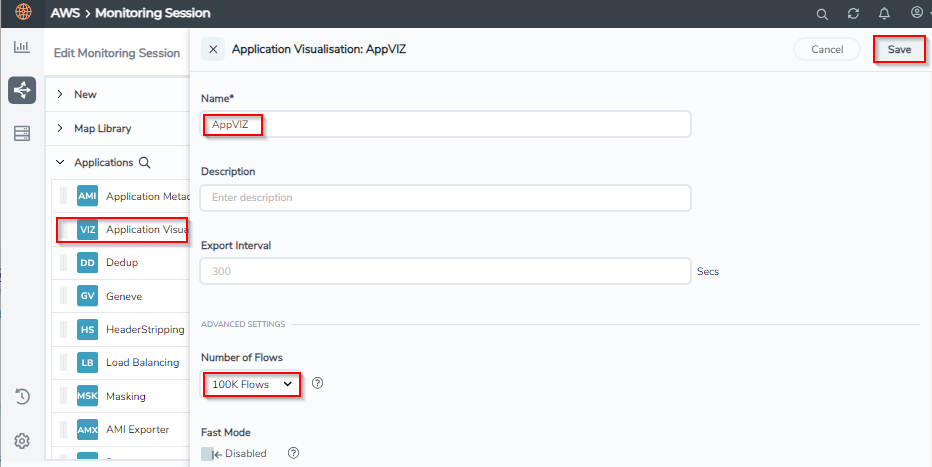Click the Edit Monitoring Session heading
This screenshot has width=932, height=467.
coord(116,53)
